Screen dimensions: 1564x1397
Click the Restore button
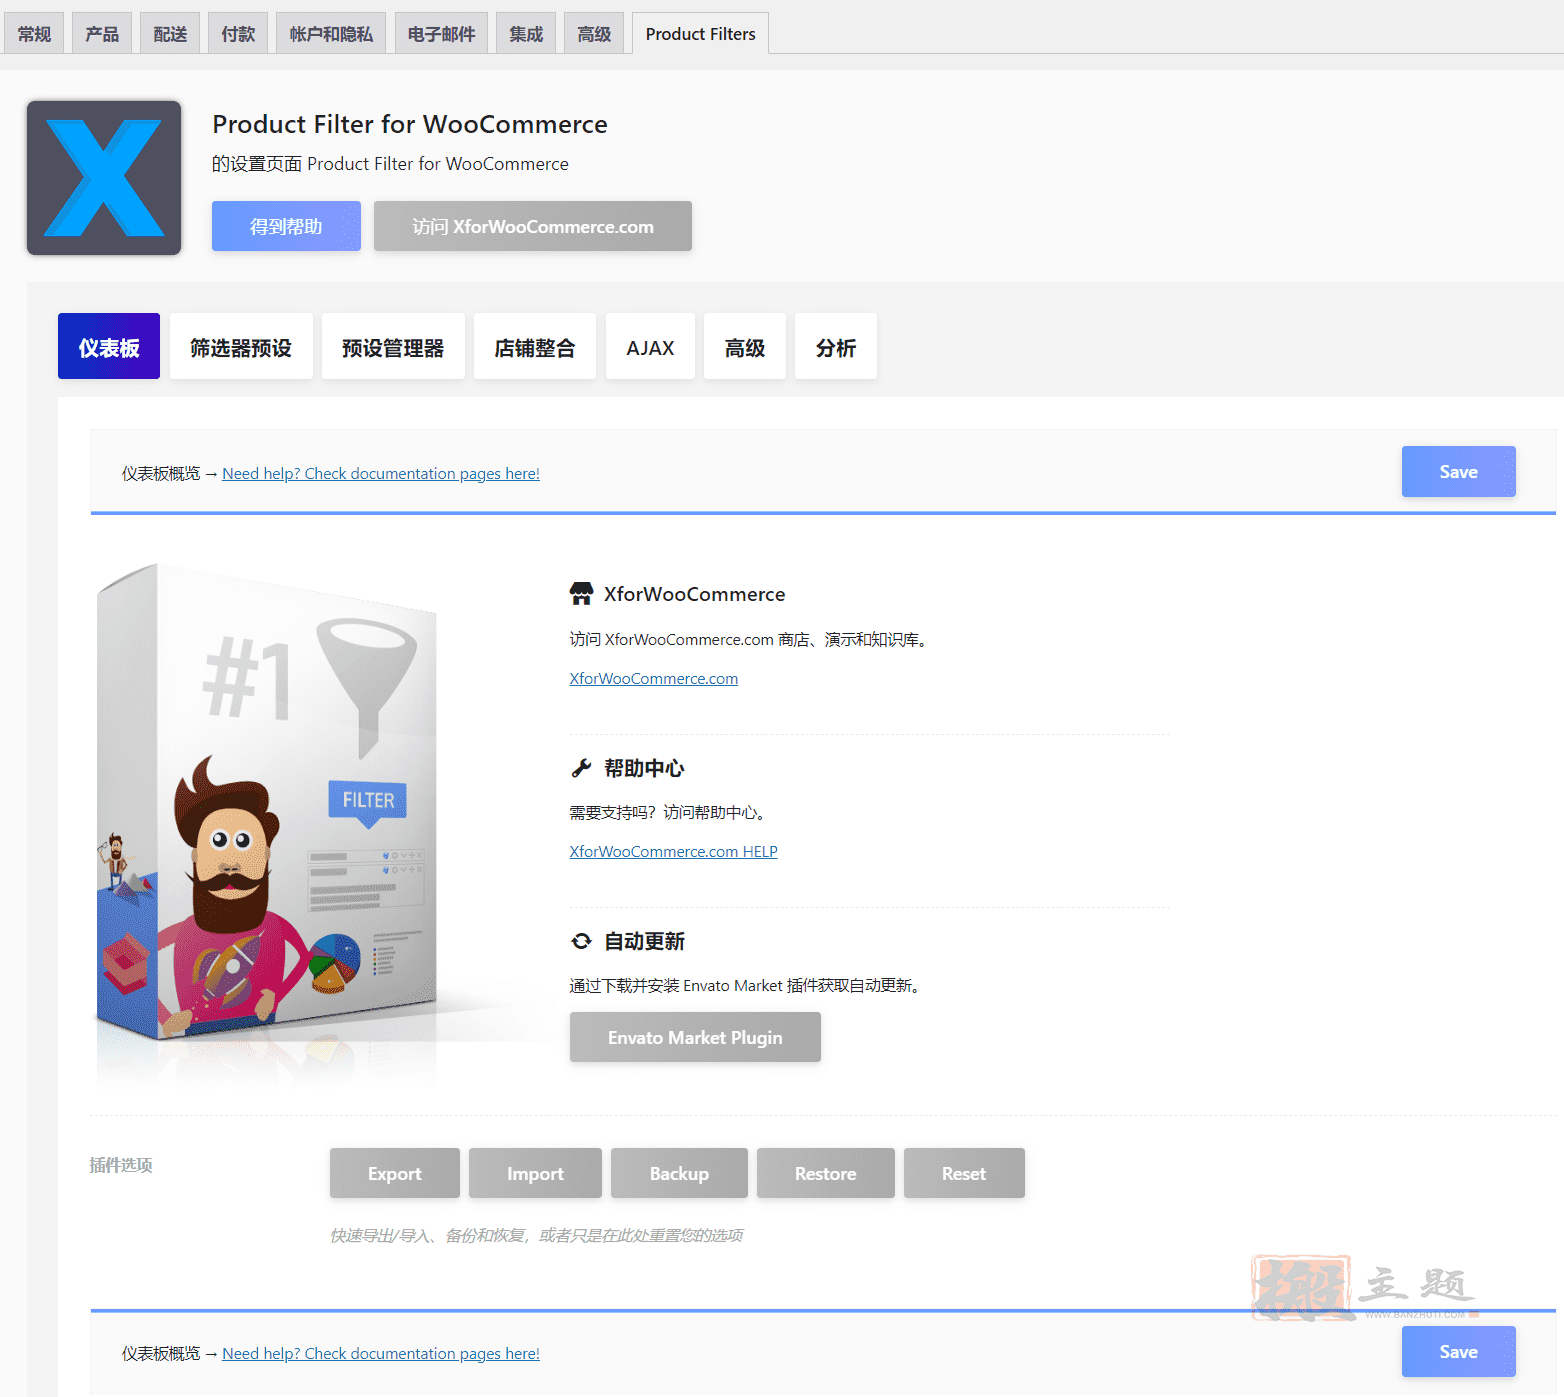(826, 1173)
